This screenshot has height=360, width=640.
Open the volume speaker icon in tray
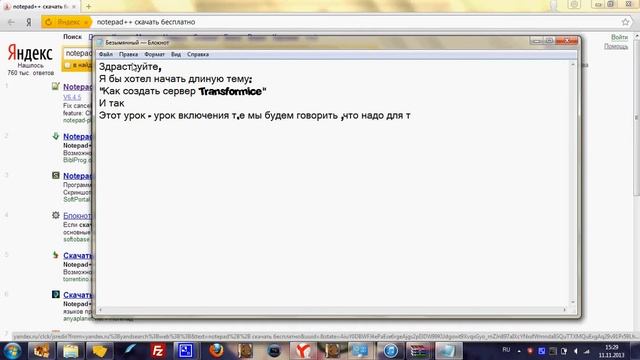[x=576, y=351]
